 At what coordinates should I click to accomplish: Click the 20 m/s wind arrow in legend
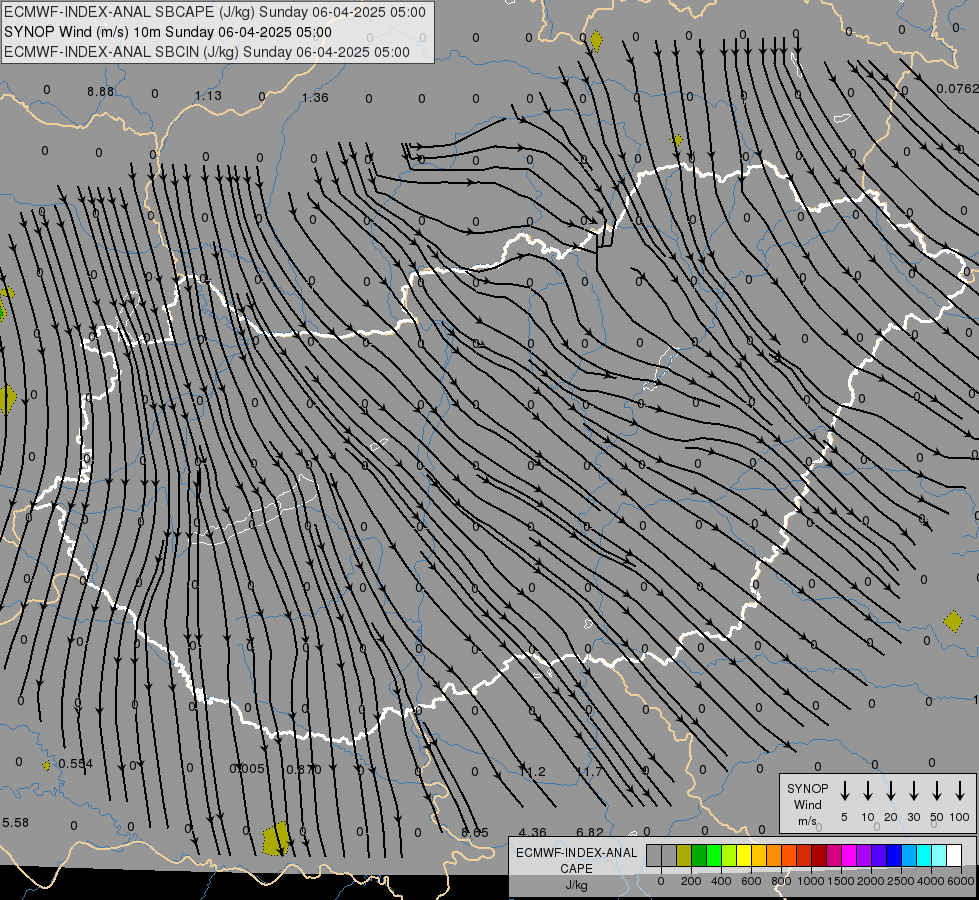click(x=891, y=791)
